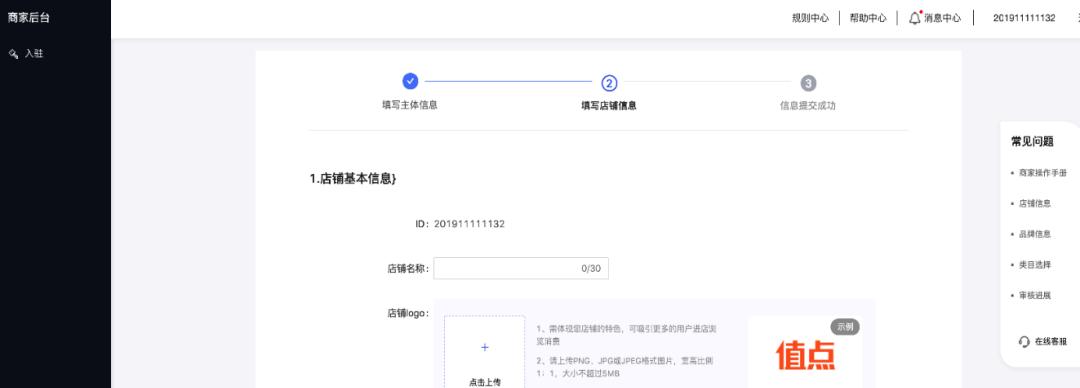Viewport: 1080px width, 388px height.
Task: Click the 店铺logo field label
Action: point(408,314)
